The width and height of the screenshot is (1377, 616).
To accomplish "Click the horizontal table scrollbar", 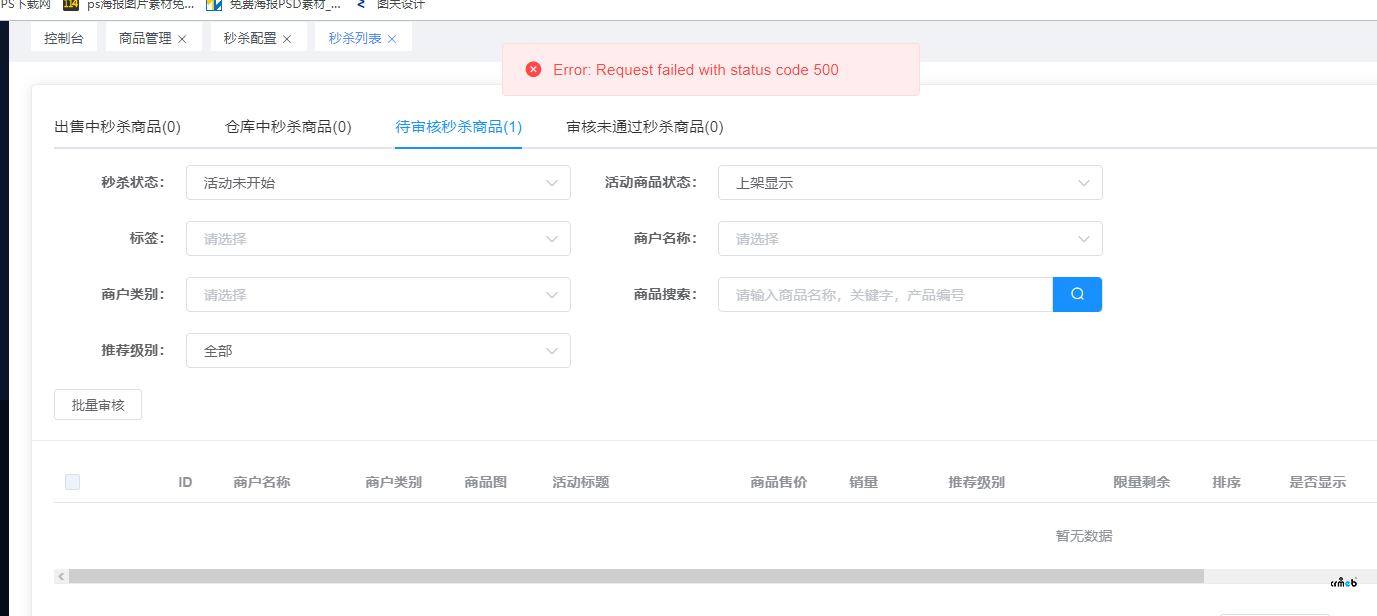I will pos(636,576).
